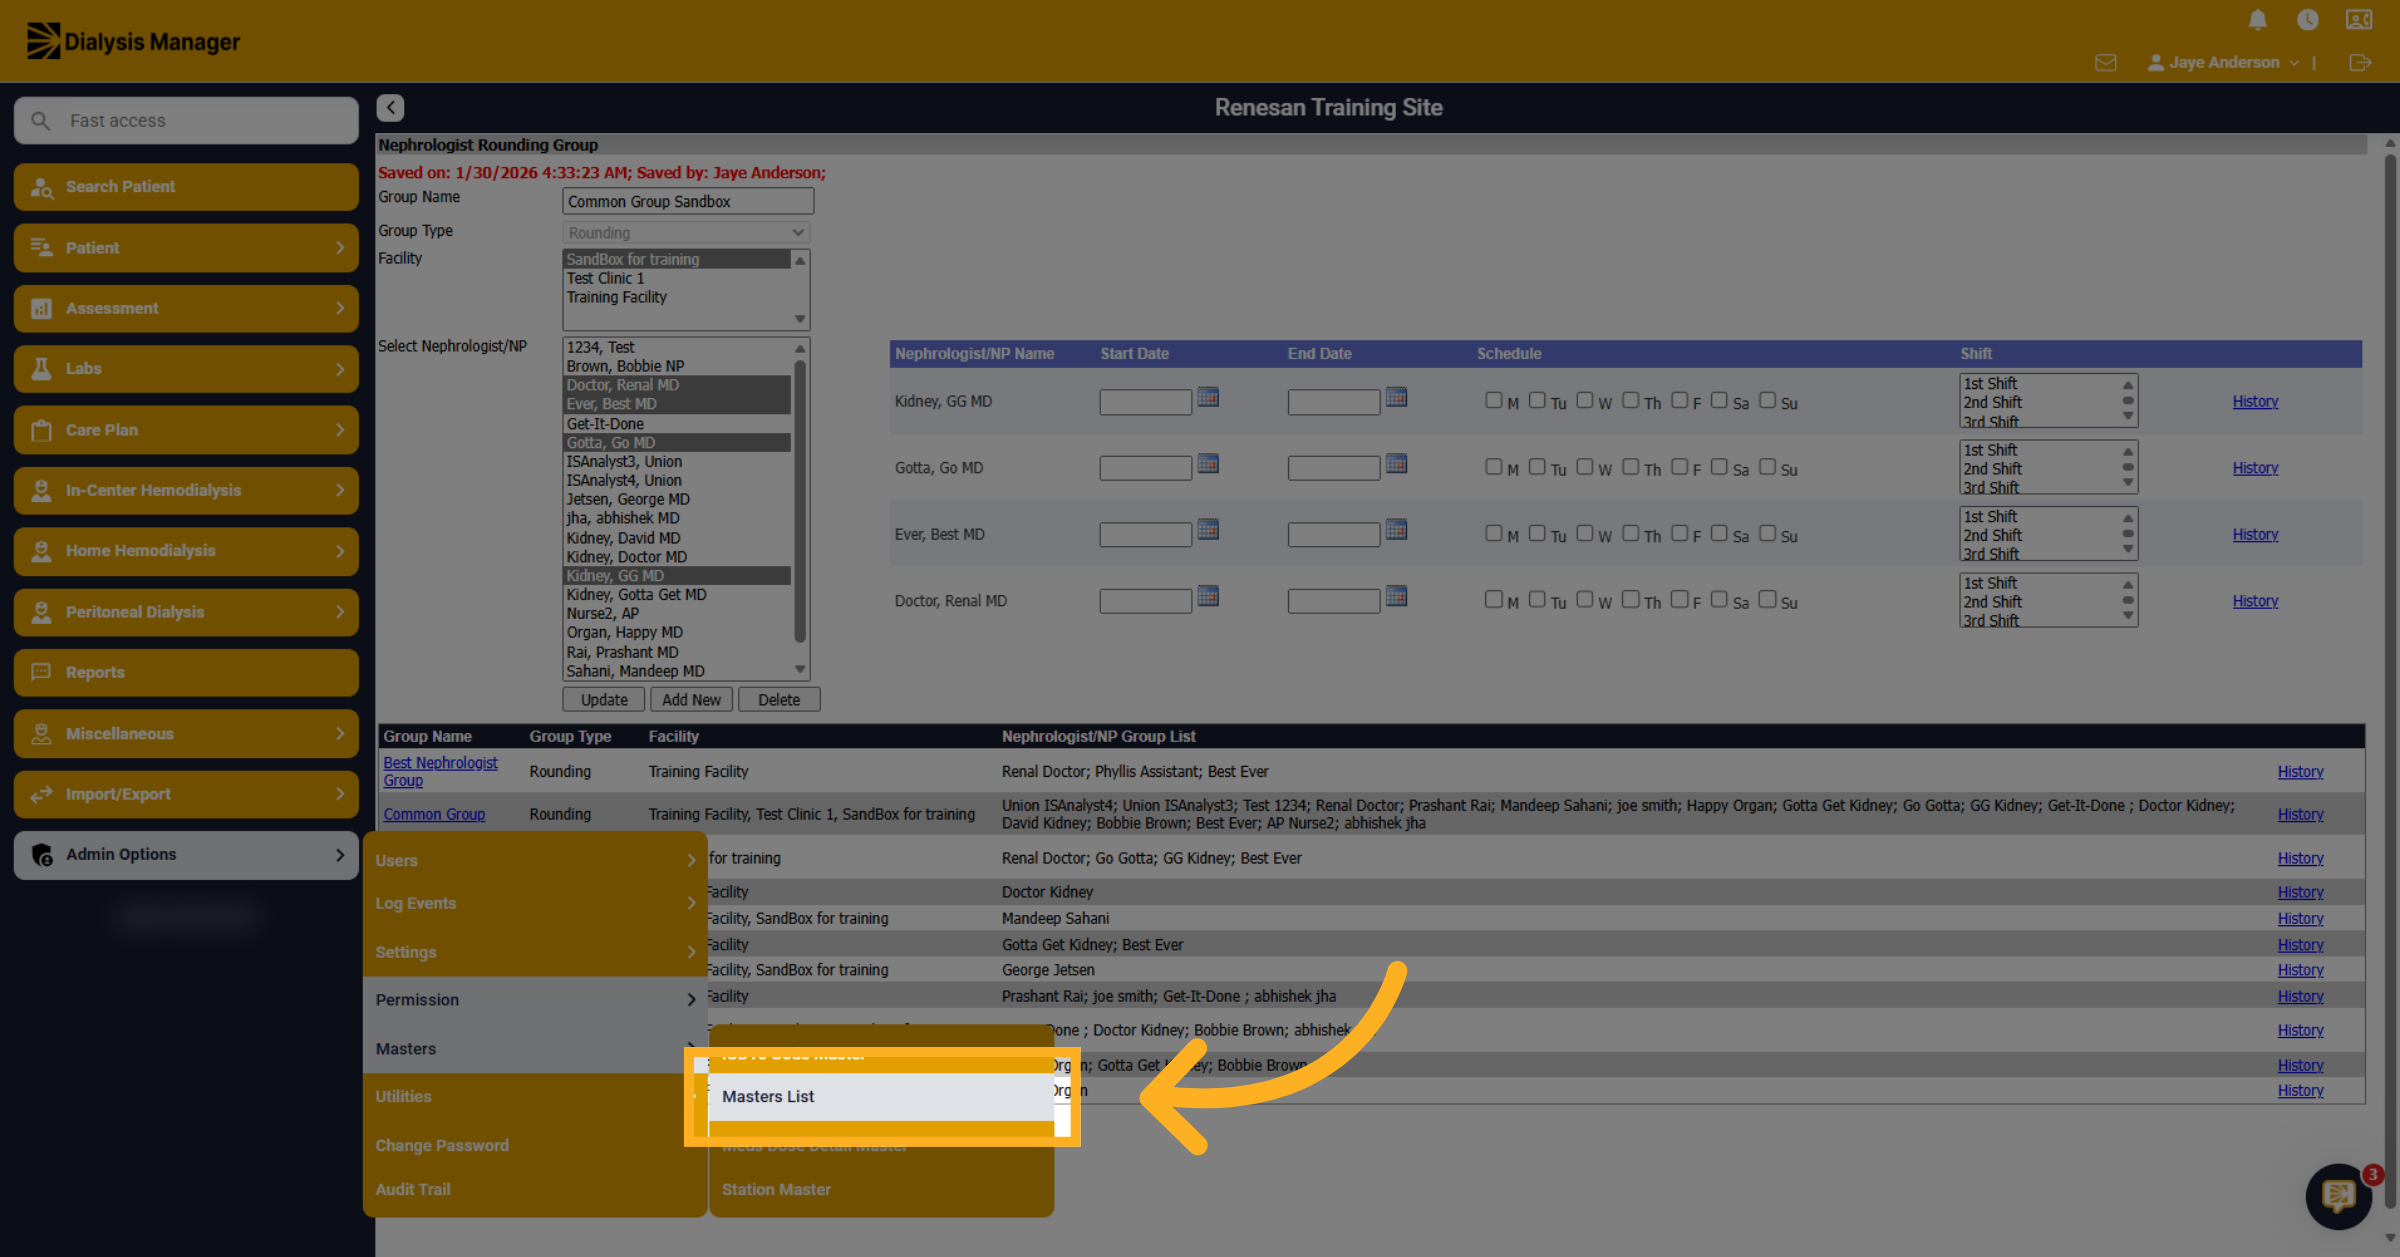This screenshot has width=2400, height=1257.
Task: Select Masters List menu item
Action: pos(881,1096)
